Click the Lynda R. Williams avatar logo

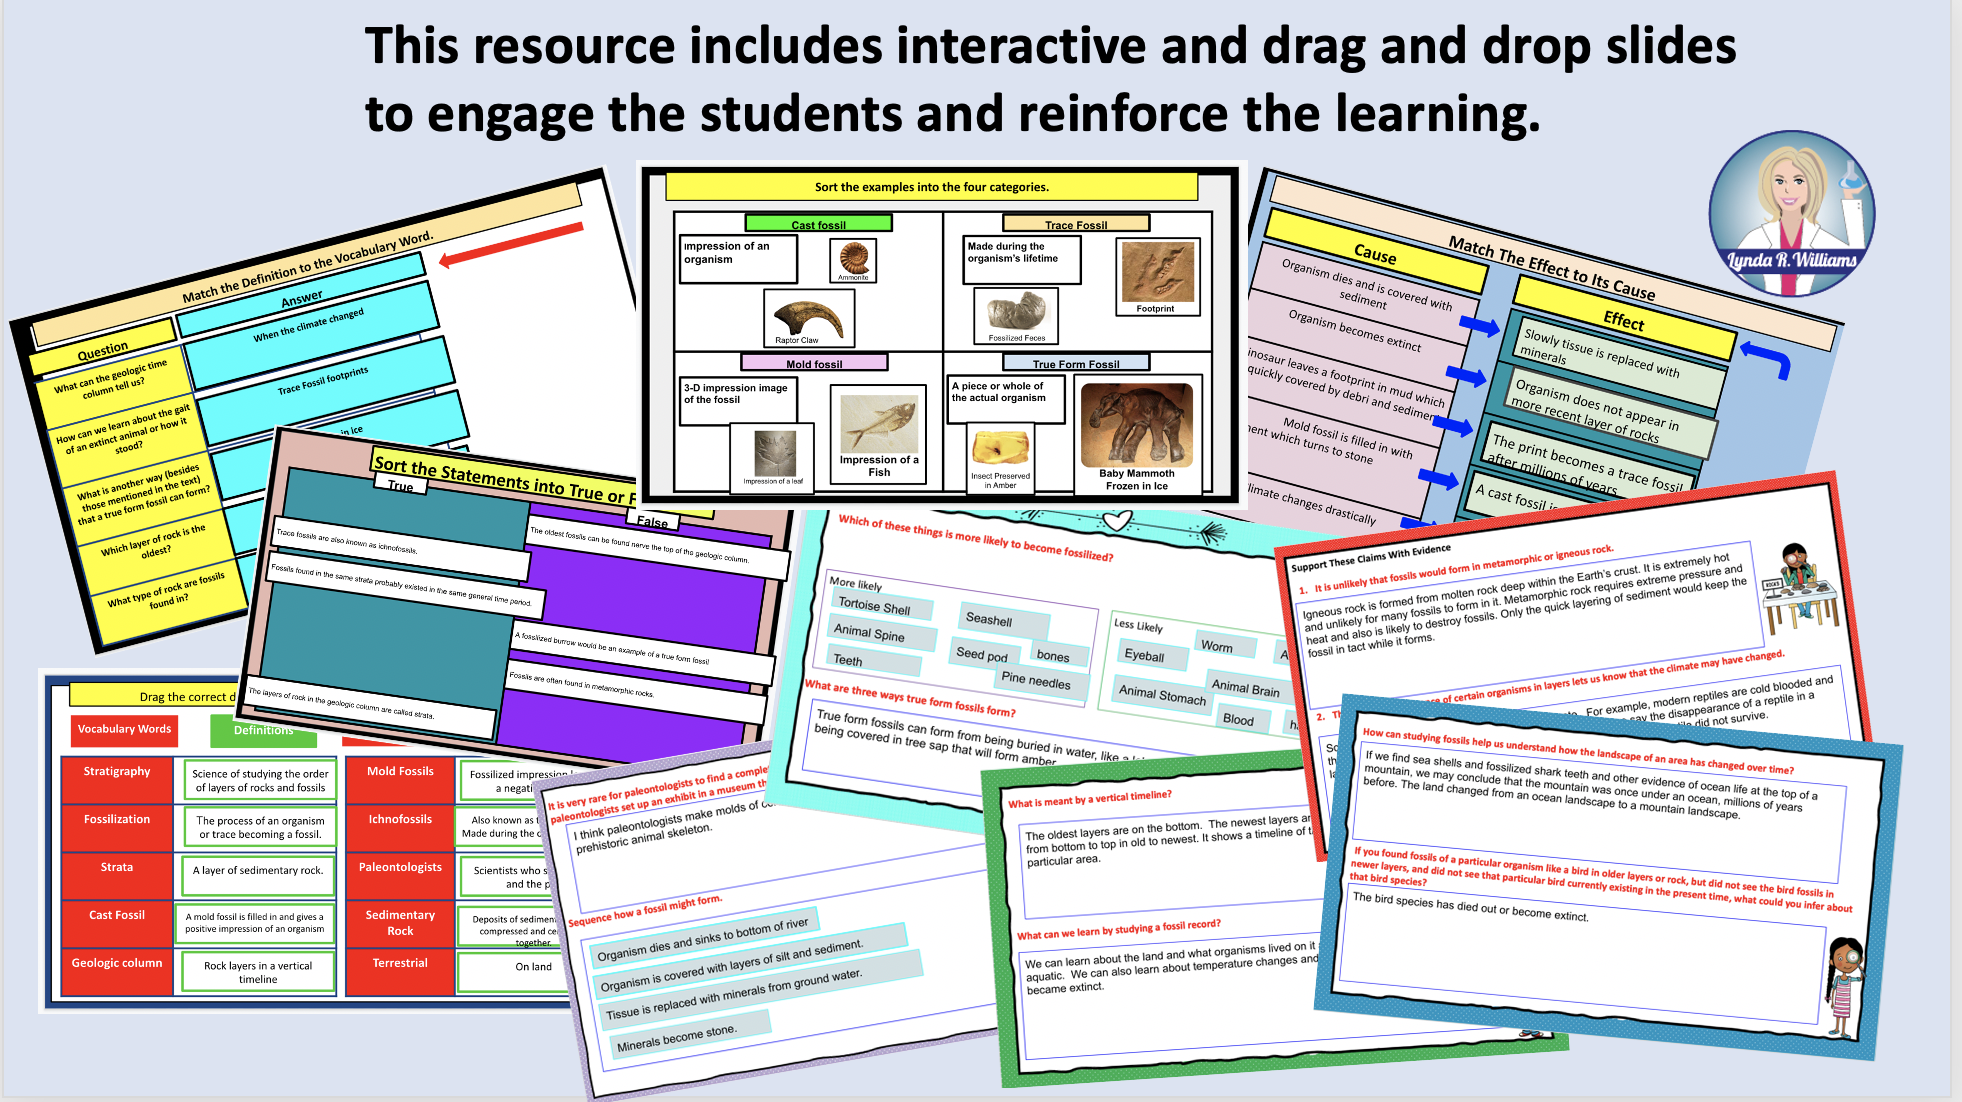click(x=1791, y=213)
